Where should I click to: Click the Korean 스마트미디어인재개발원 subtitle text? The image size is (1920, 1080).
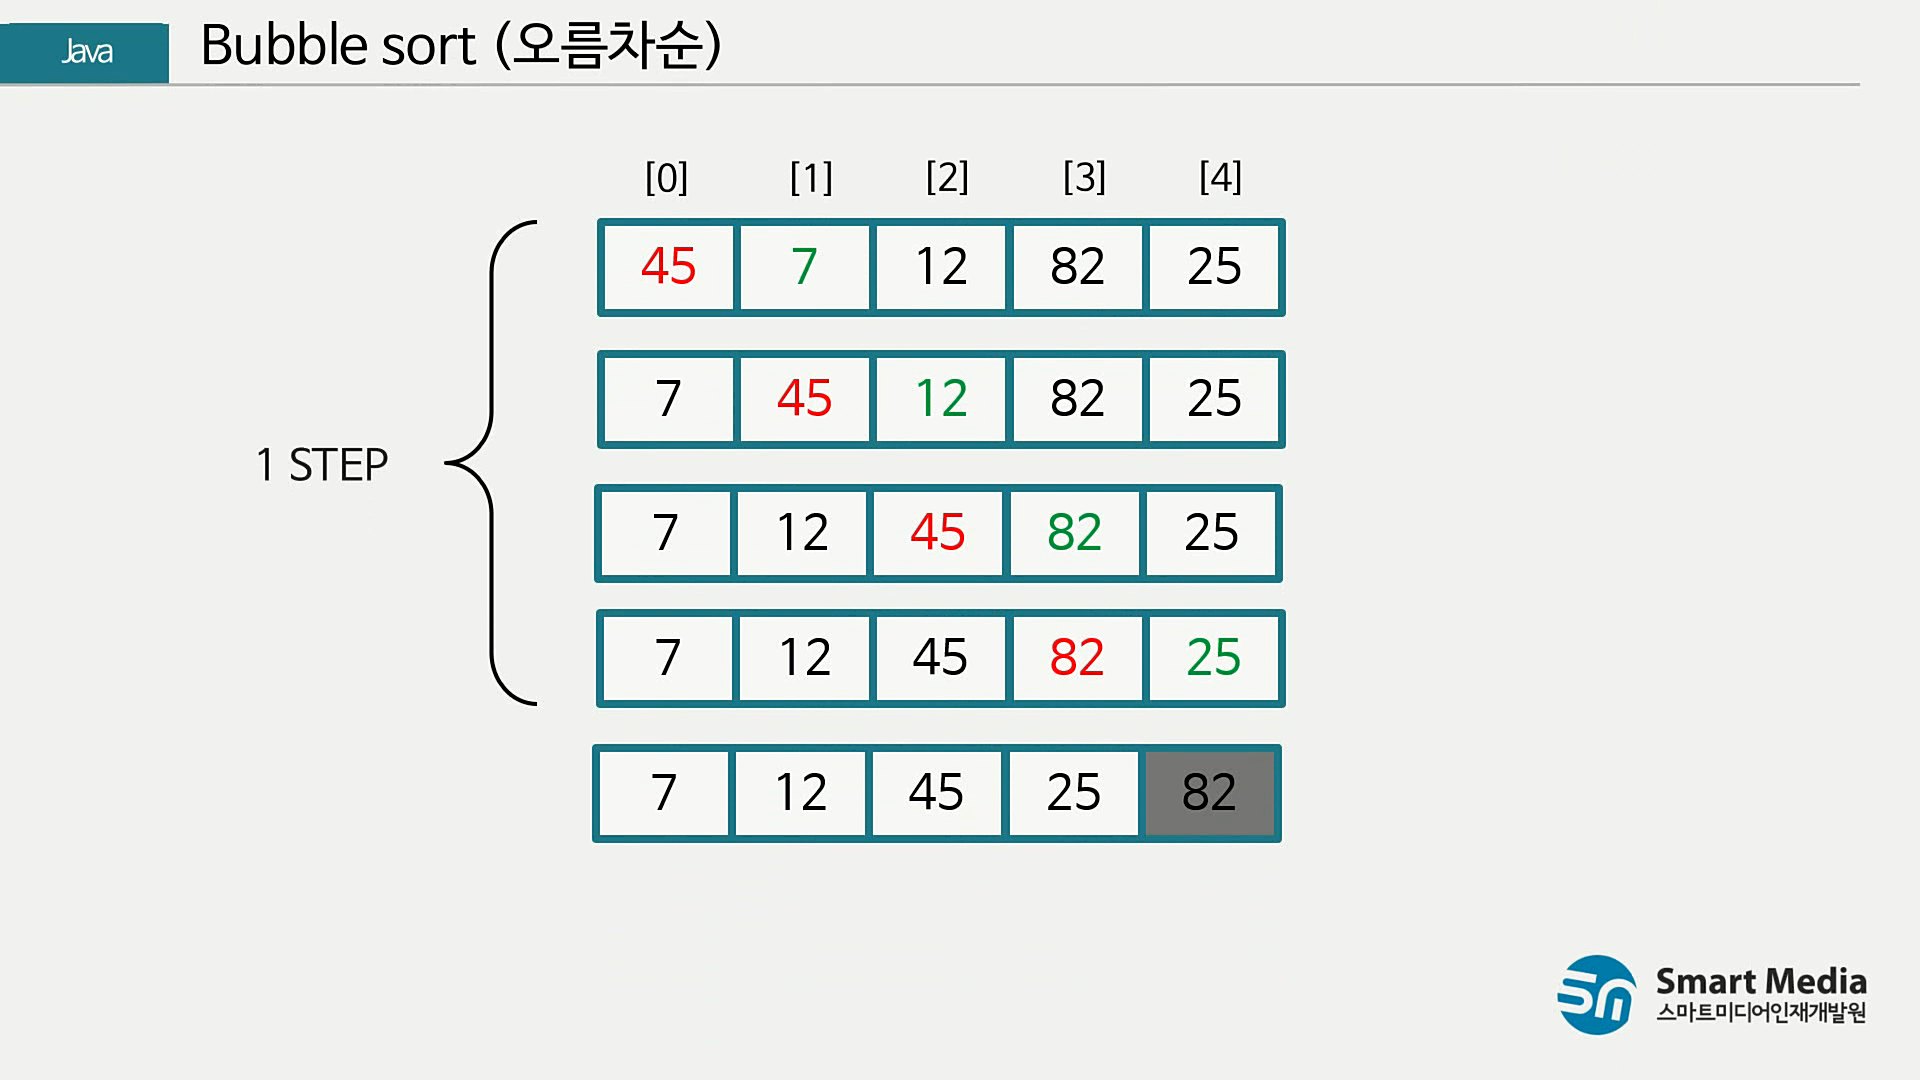coord(1760,1013)
